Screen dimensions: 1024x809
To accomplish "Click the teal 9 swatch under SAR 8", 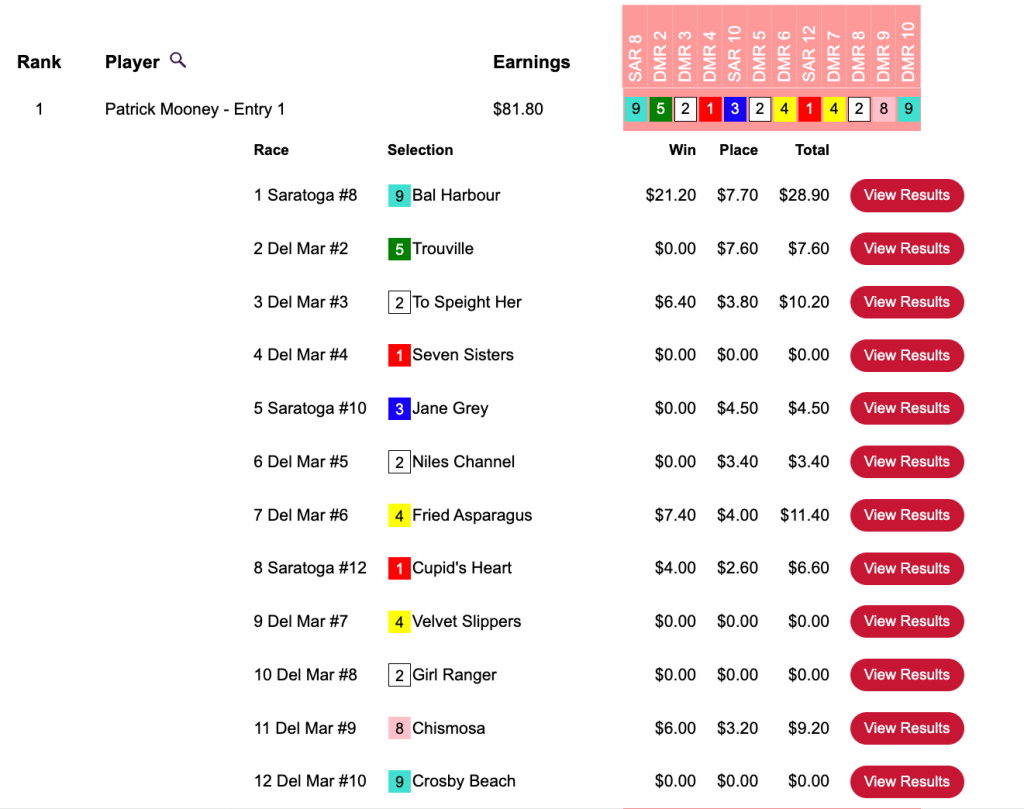I will tap(635, 109).
